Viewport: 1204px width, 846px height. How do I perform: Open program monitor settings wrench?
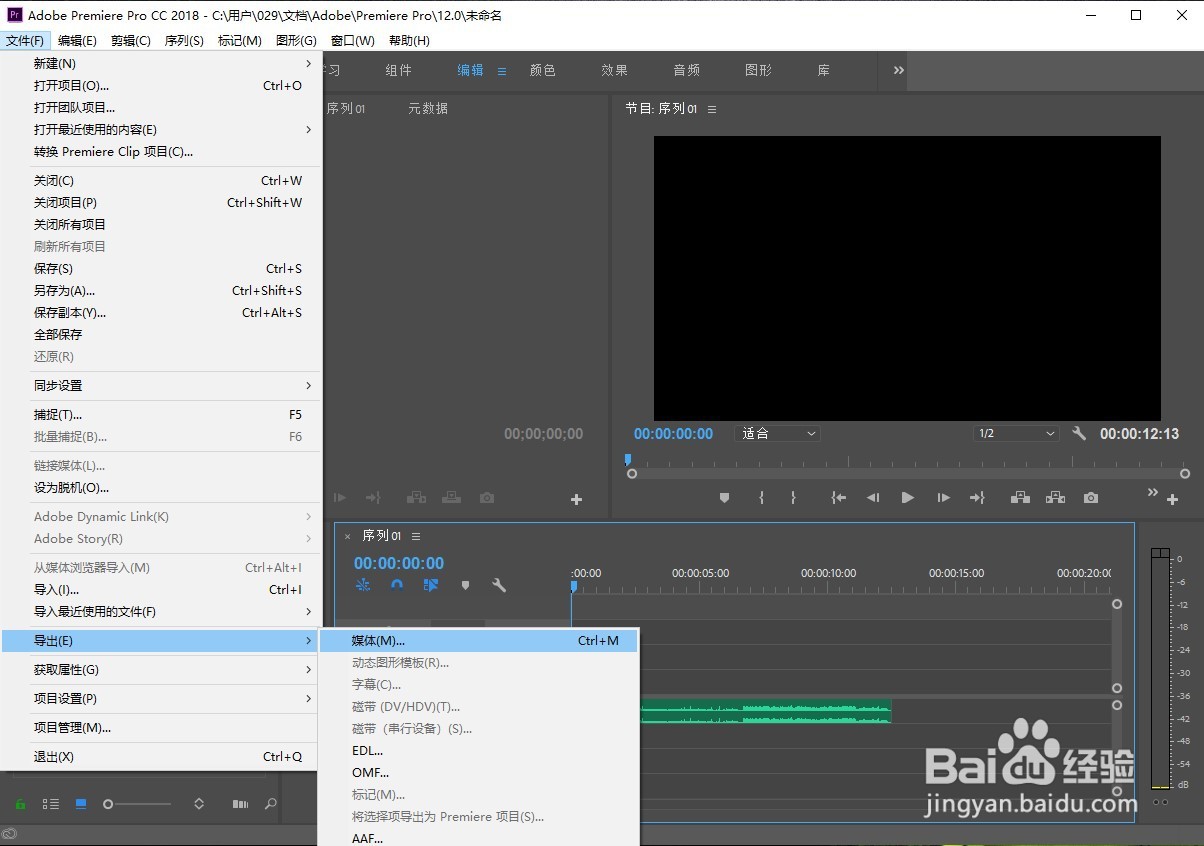tap(1079, 433)
